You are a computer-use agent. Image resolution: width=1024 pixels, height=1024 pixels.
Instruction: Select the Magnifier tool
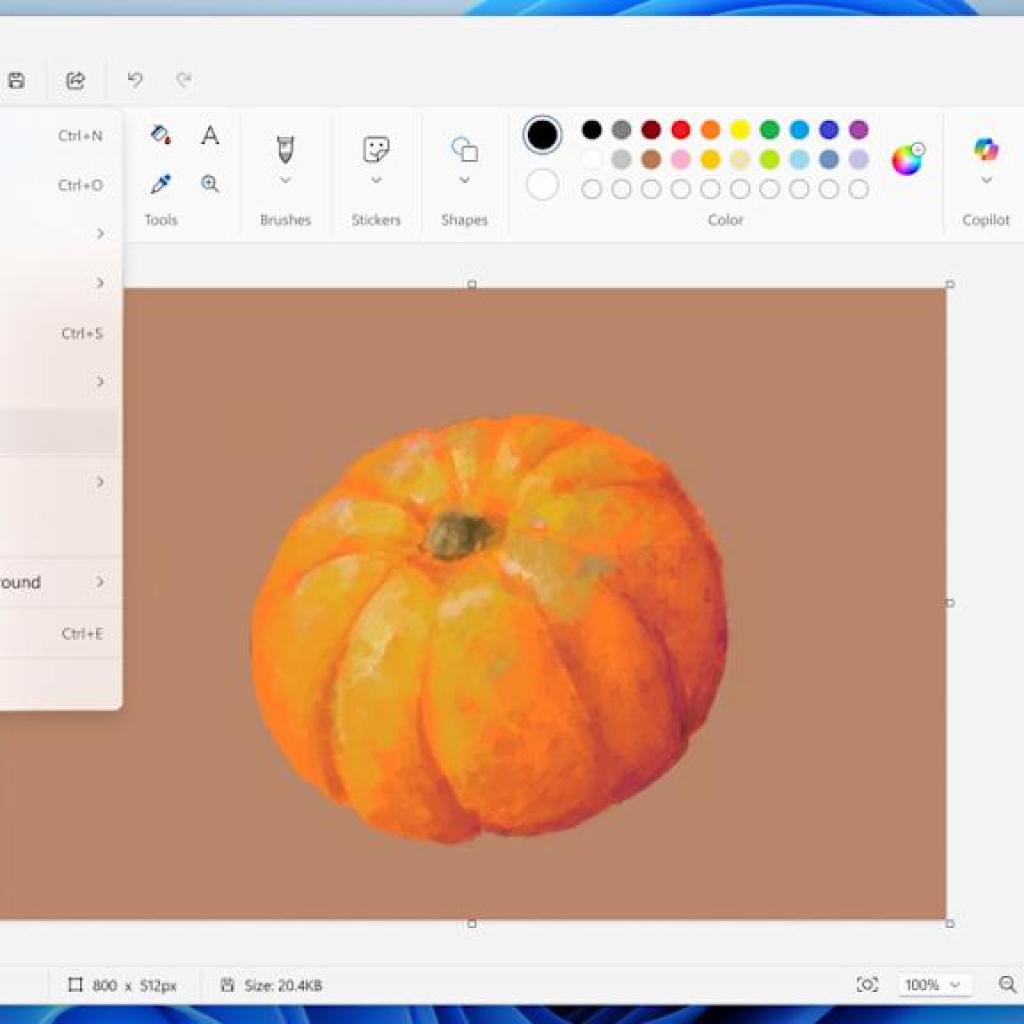[x=210, y=183]
